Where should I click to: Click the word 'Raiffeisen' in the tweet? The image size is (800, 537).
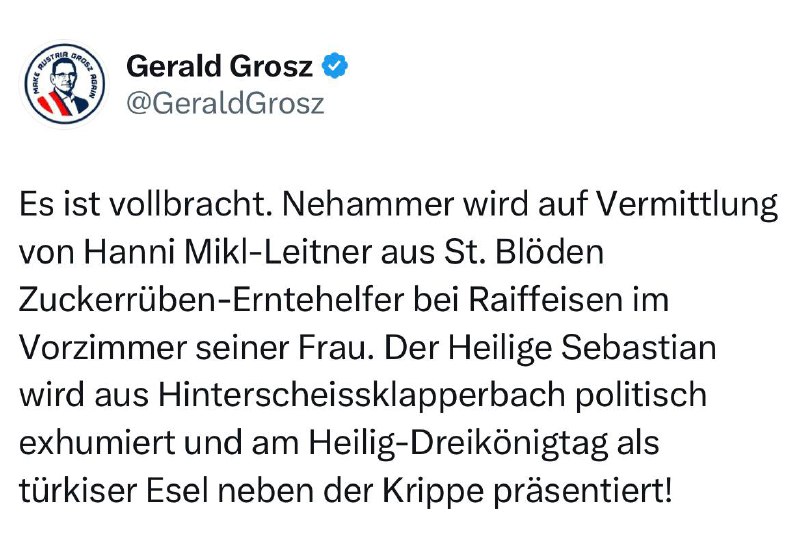pyautogui.click(x=545, y=300)
